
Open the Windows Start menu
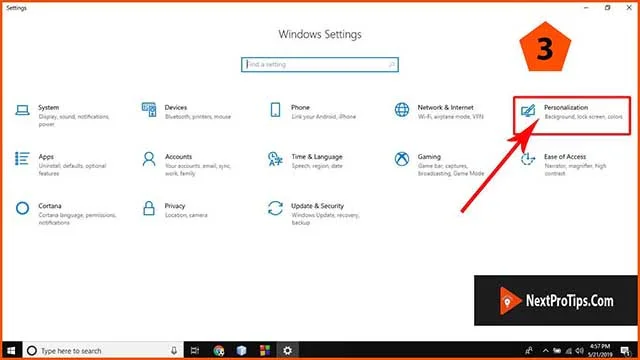pos(11,351)
